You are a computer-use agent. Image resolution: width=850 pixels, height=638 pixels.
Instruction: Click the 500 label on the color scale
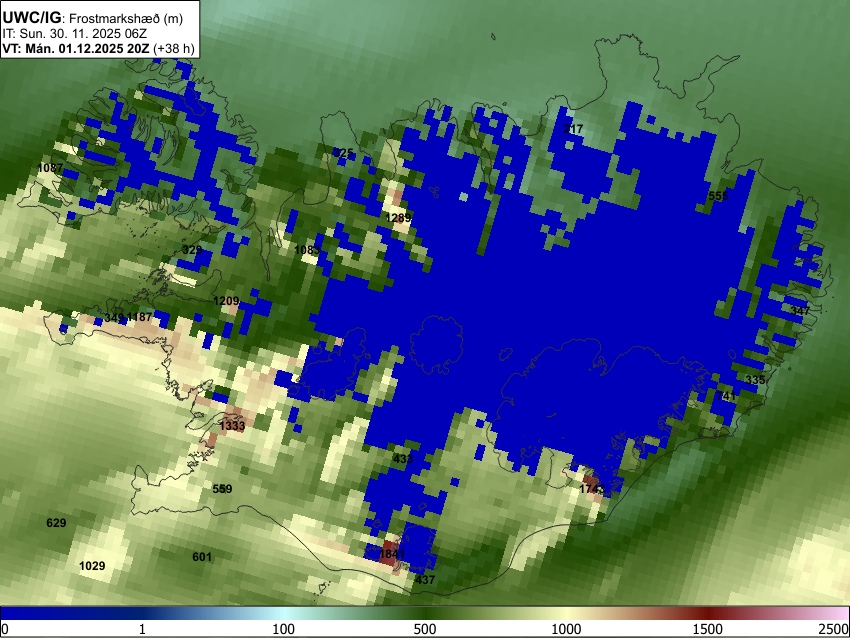425,629
